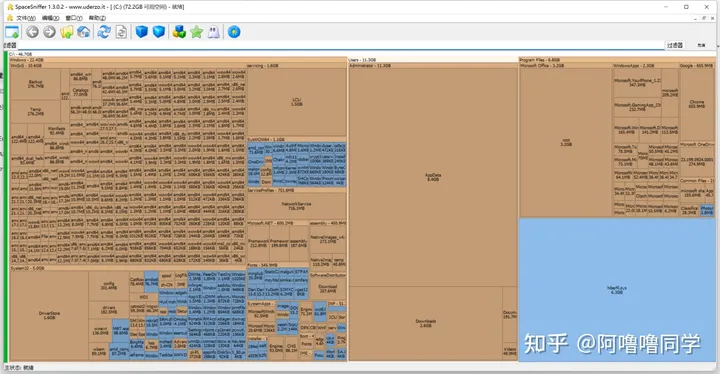Open the 编辑 menu
The image size is (720, 374).
tap(51, 18)
